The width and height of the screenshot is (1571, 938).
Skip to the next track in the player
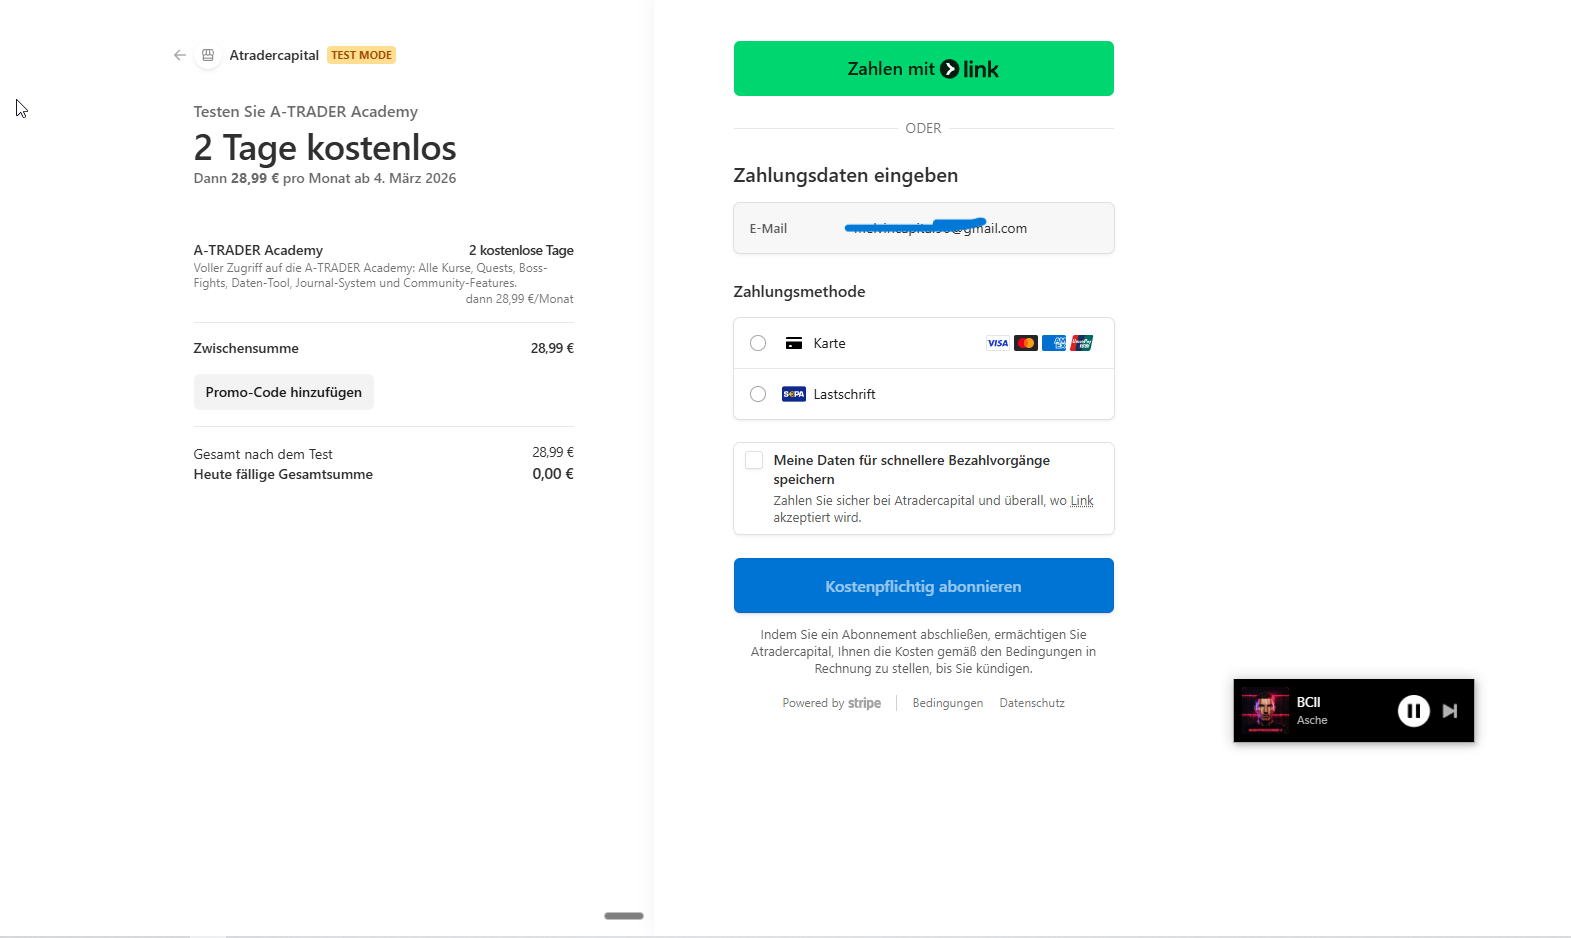pyautogui.click(x=1450, y=710)
